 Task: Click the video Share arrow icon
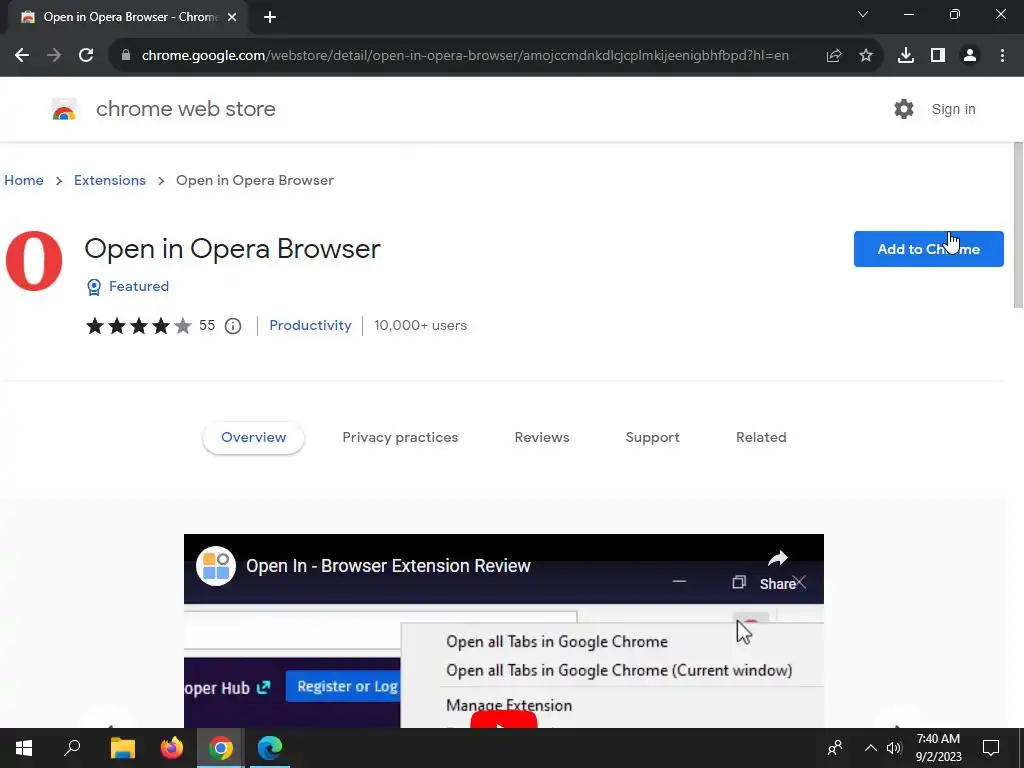(x=777, y=558)
